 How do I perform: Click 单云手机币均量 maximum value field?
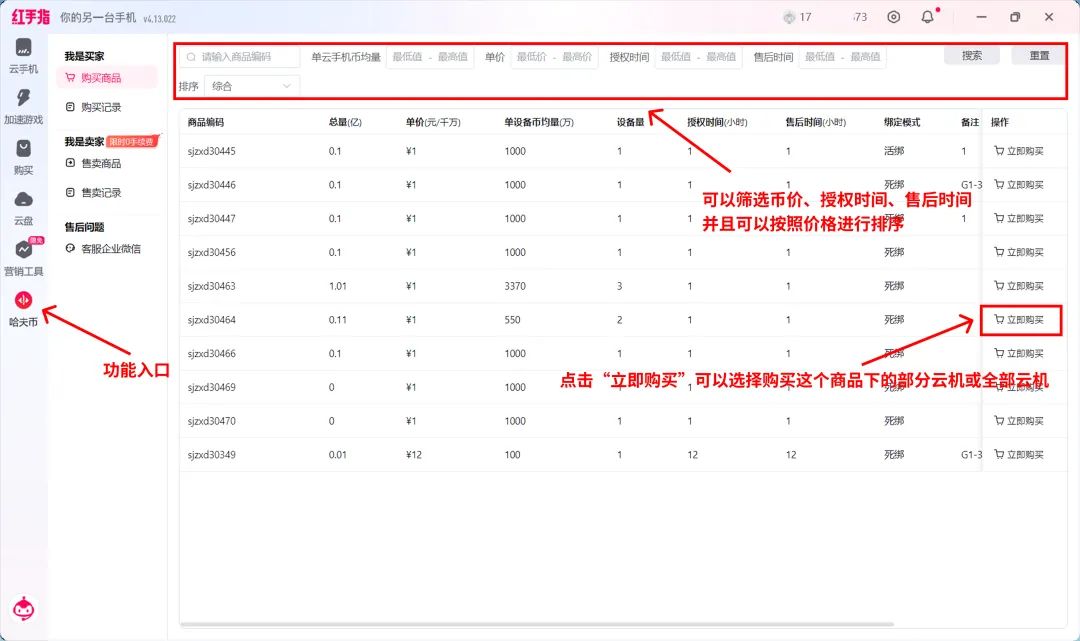pyautogui.click(x=453, y=56)
